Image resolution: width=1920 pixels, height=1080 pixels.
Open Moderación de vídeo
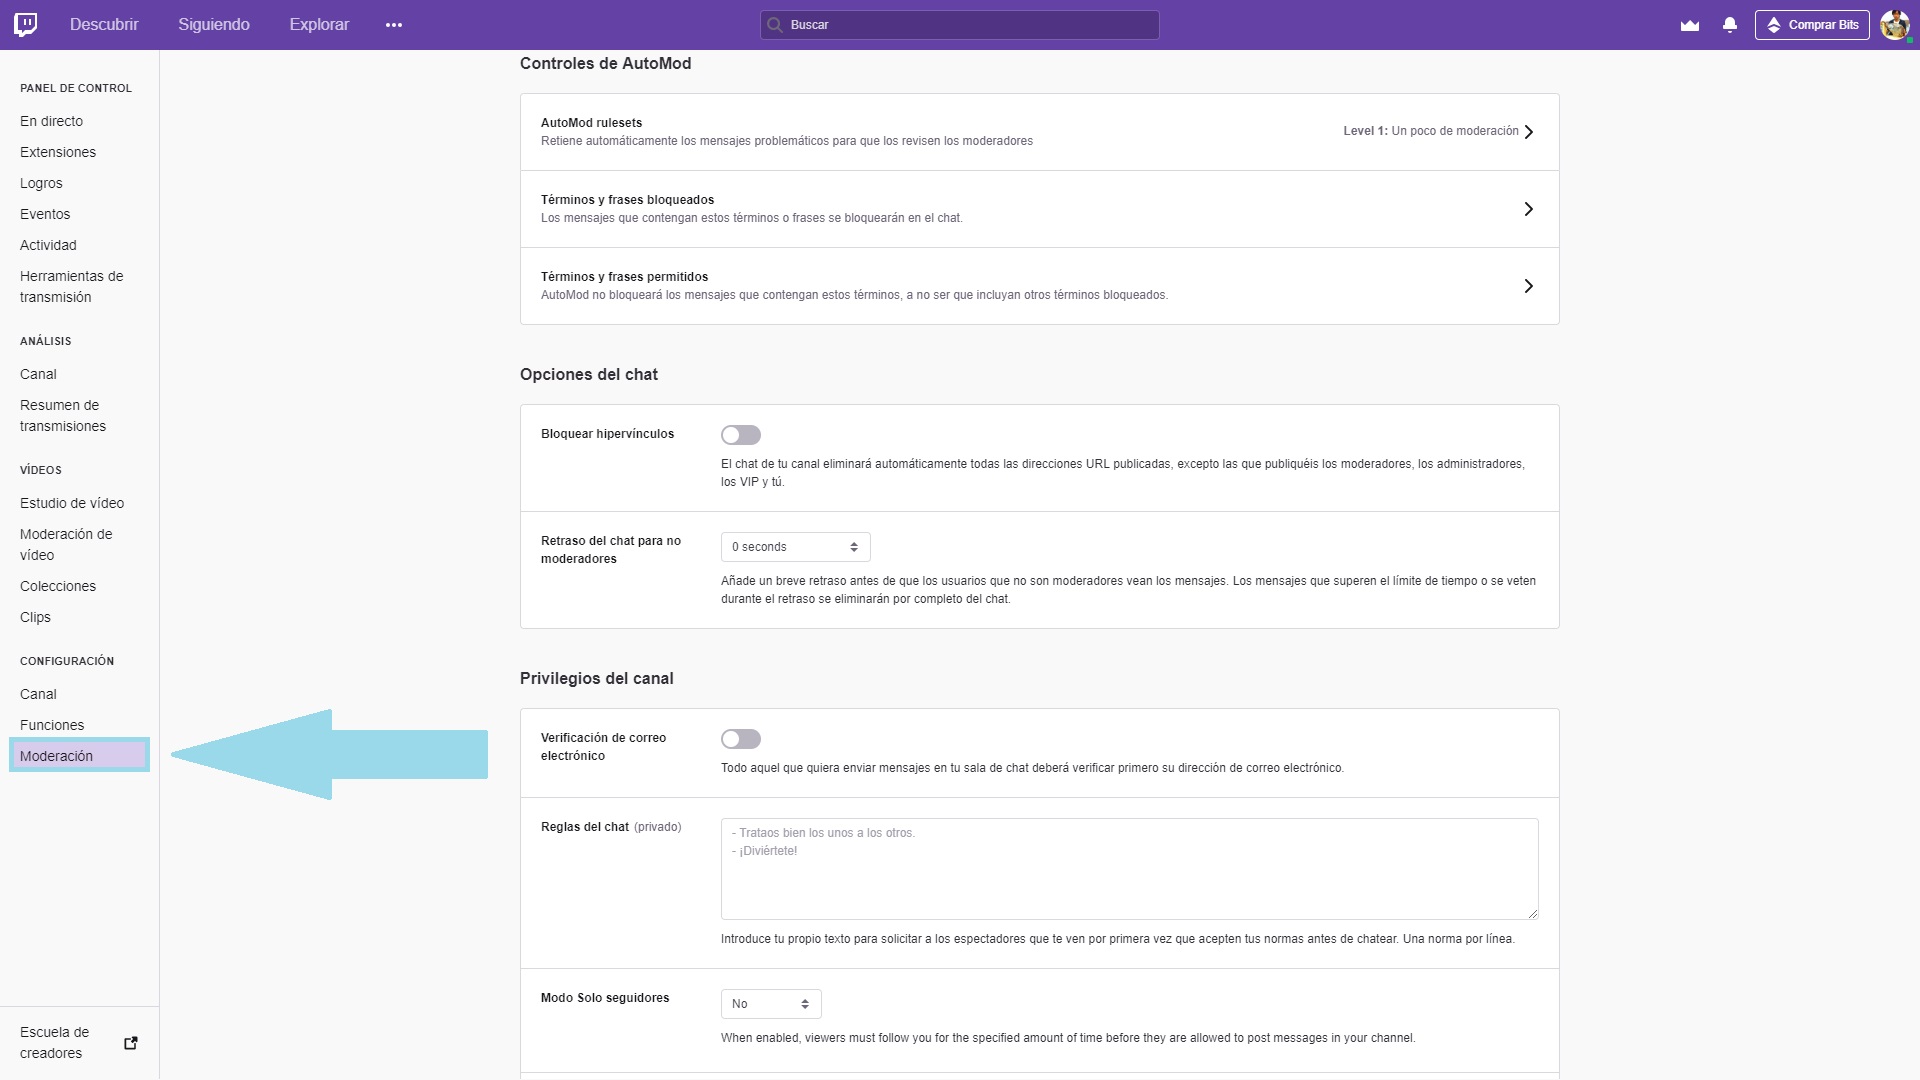(x=66, y=544)
